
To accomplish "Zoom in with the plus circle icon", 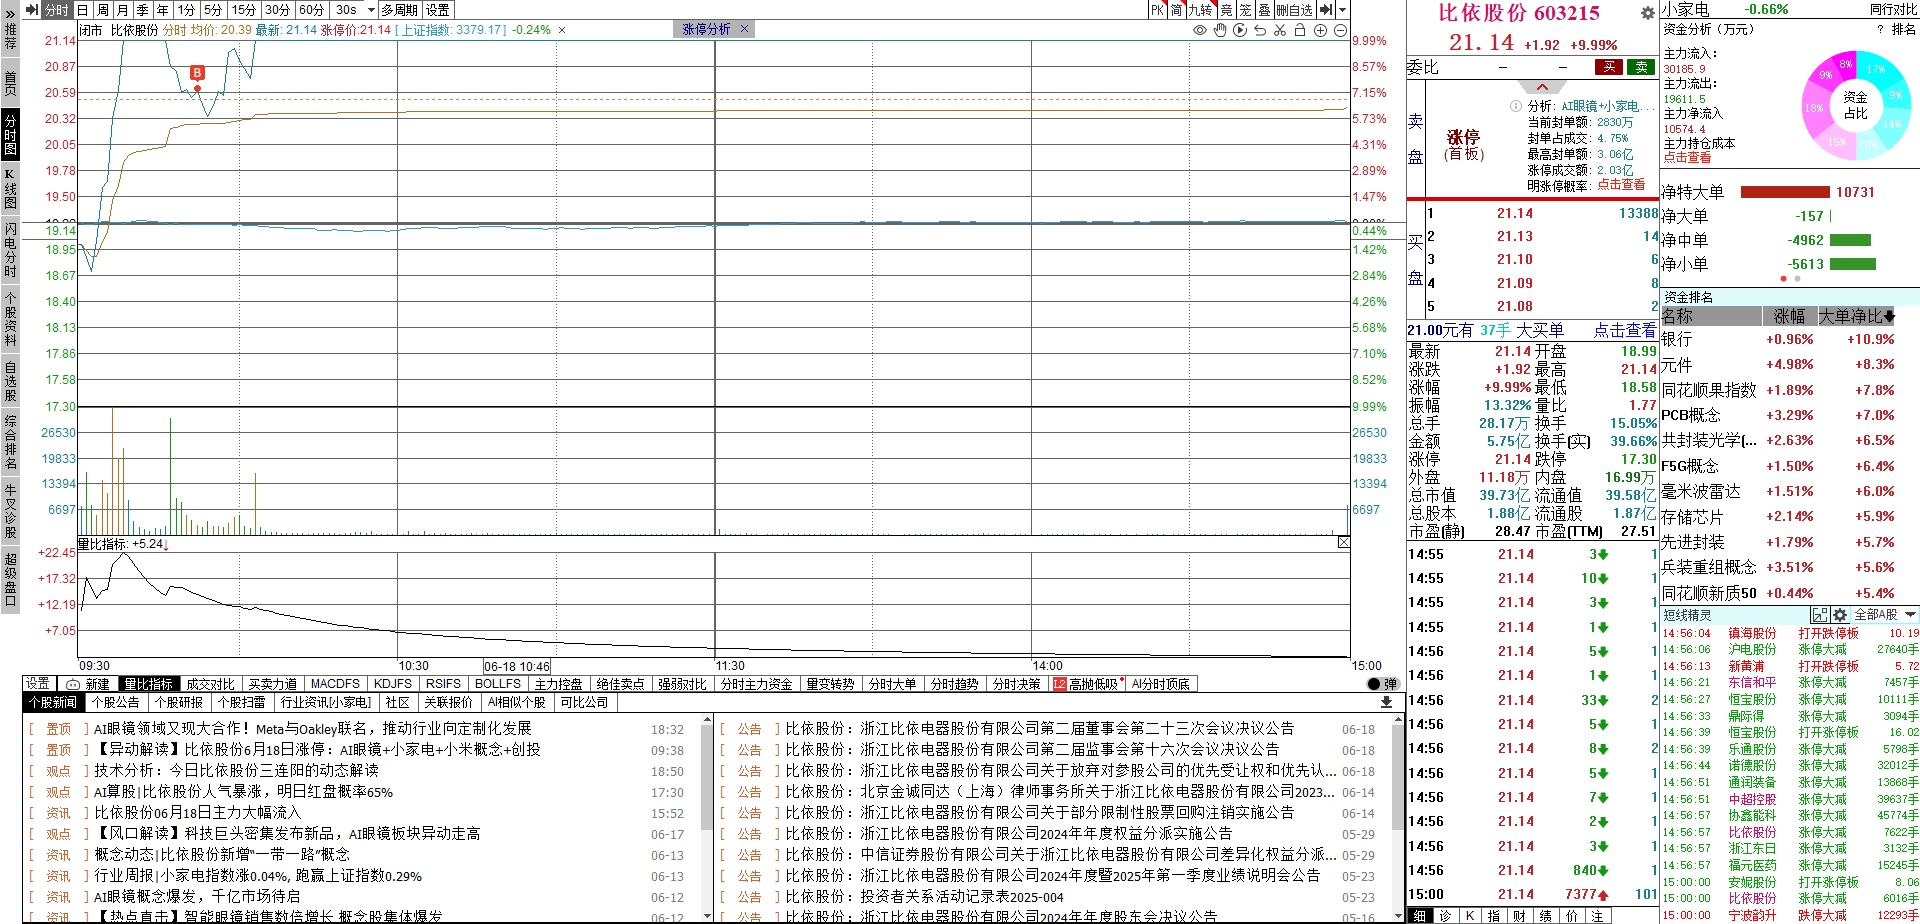I will (x=1320, y=30).
